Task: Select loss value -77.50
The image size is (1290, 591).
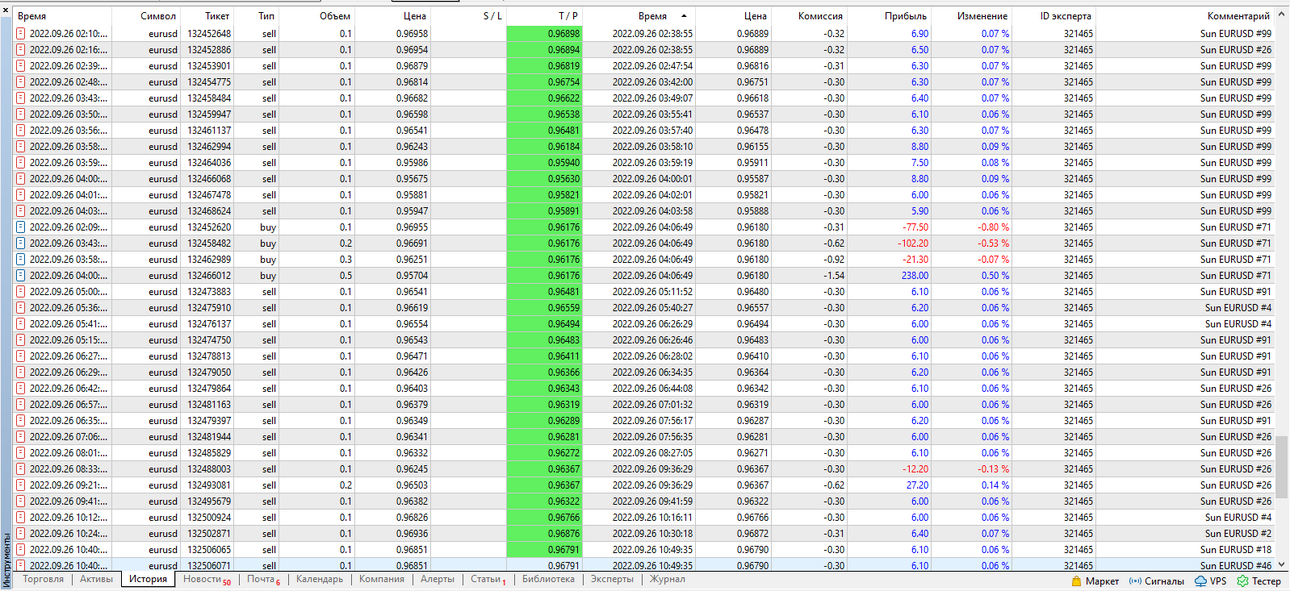Action: [x=914, y=228]
